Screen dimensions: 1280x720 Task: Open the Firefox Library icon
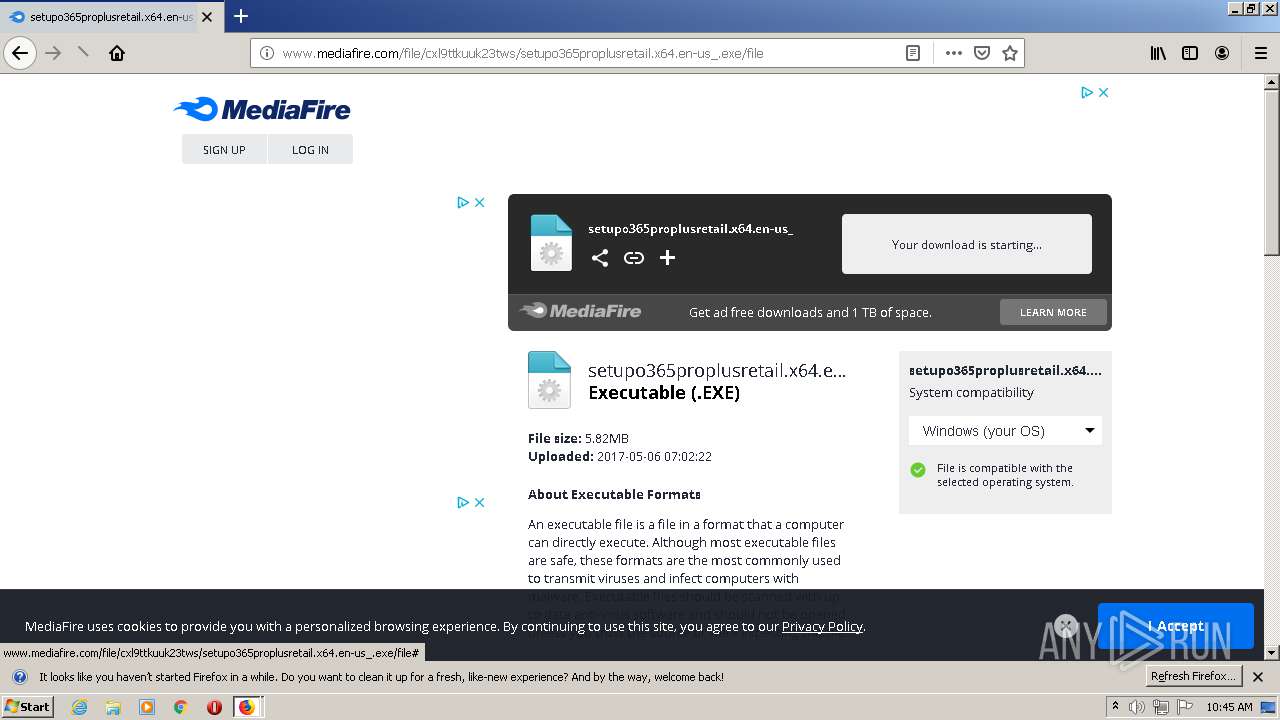(1158, 53)
